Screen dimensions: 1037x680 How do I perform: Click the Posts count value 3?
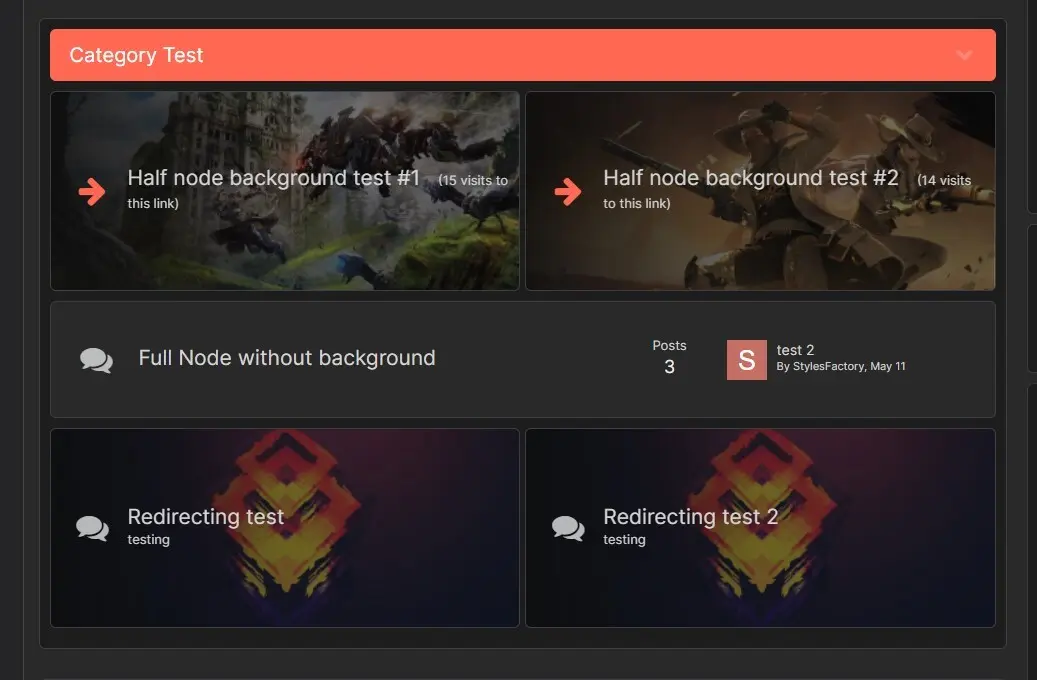tap(669, 367)
